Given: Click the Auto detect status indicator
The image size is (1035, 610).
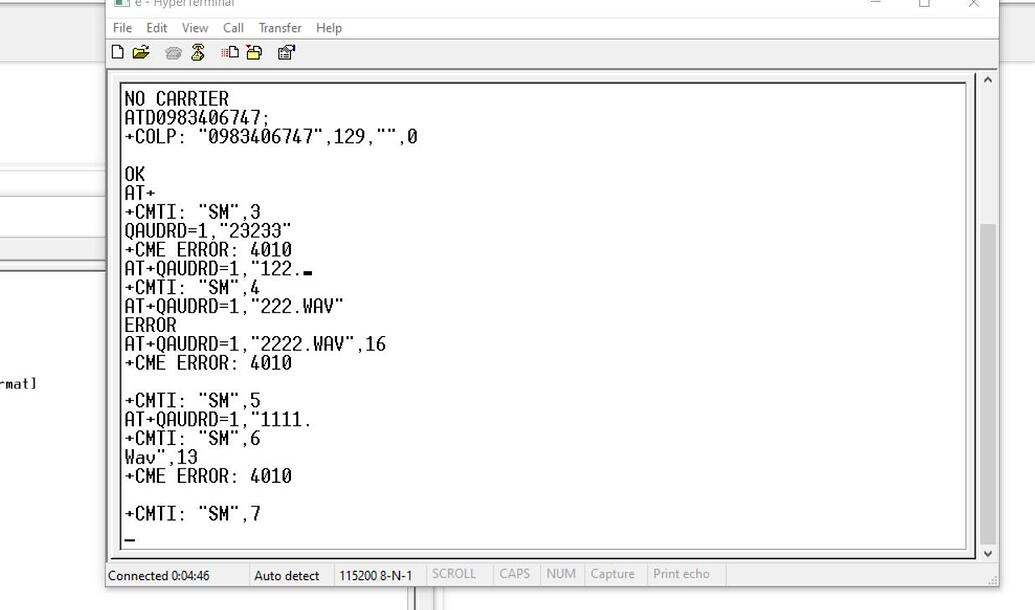Looking at the screenshot, I should [288, 575].
